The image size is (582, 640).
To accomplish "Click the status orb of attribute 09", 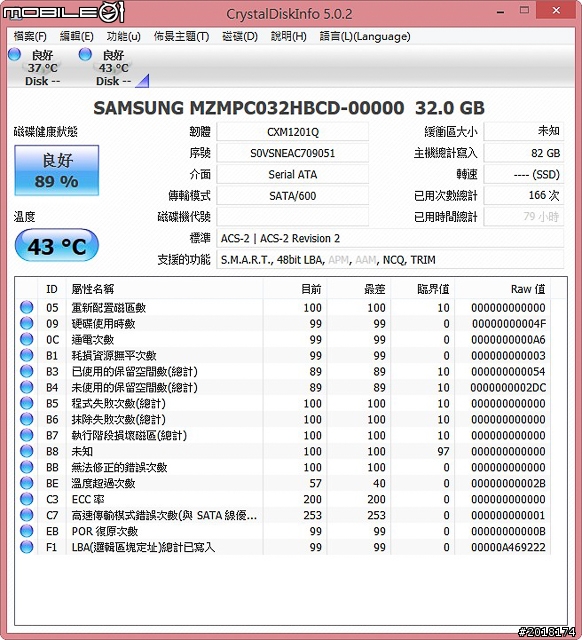I will (27, 323).
